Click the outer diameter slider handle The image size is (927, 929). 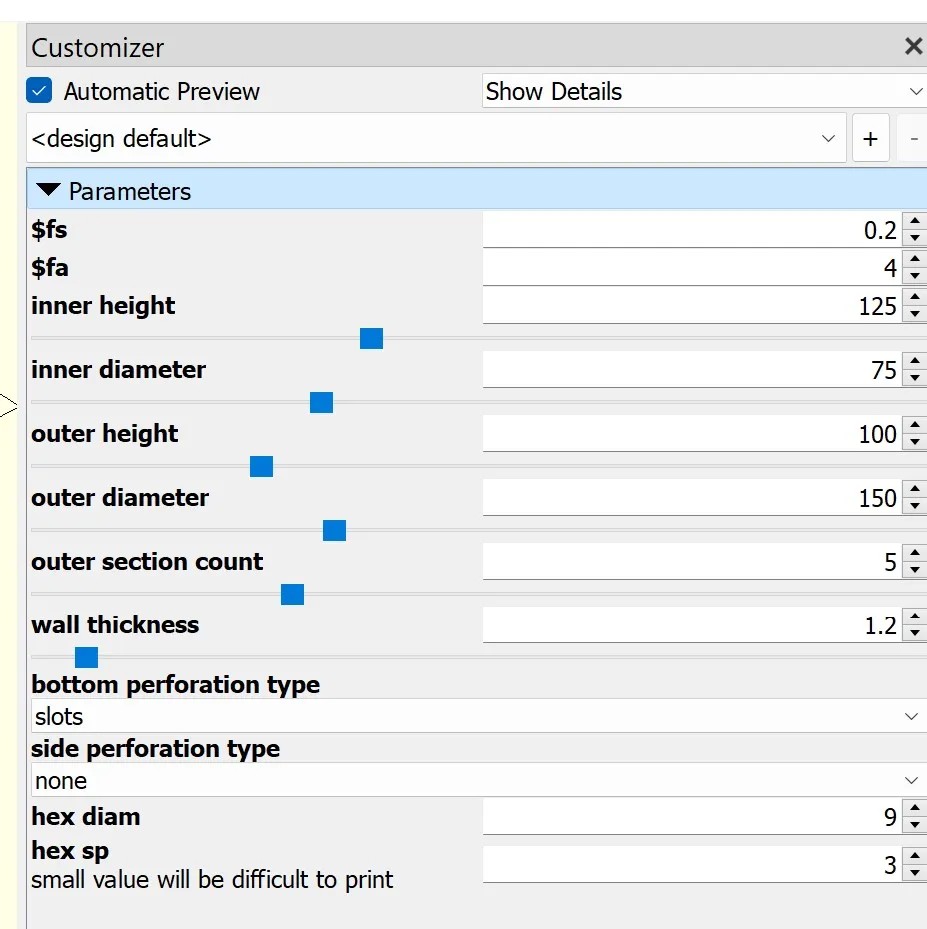[x=334, y=531]
